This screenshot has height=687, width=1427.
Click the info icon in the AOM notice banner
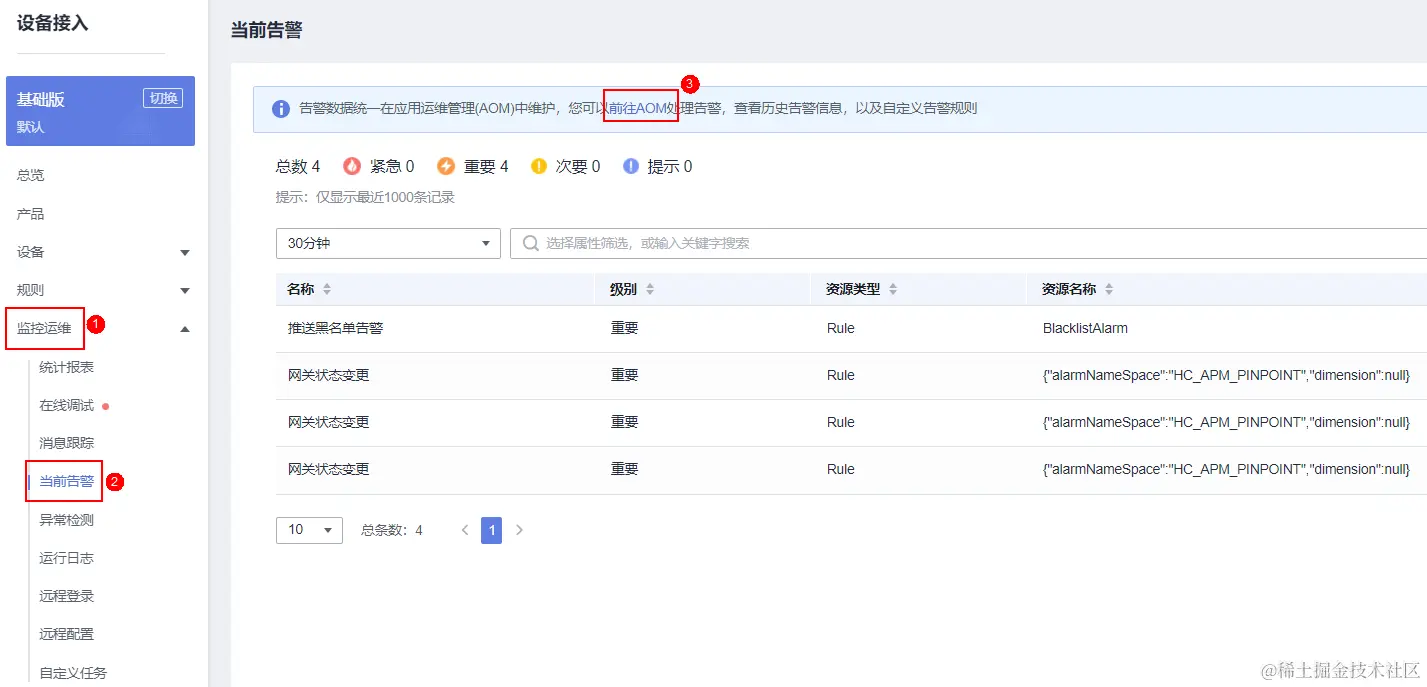click(x=281, y=108)
